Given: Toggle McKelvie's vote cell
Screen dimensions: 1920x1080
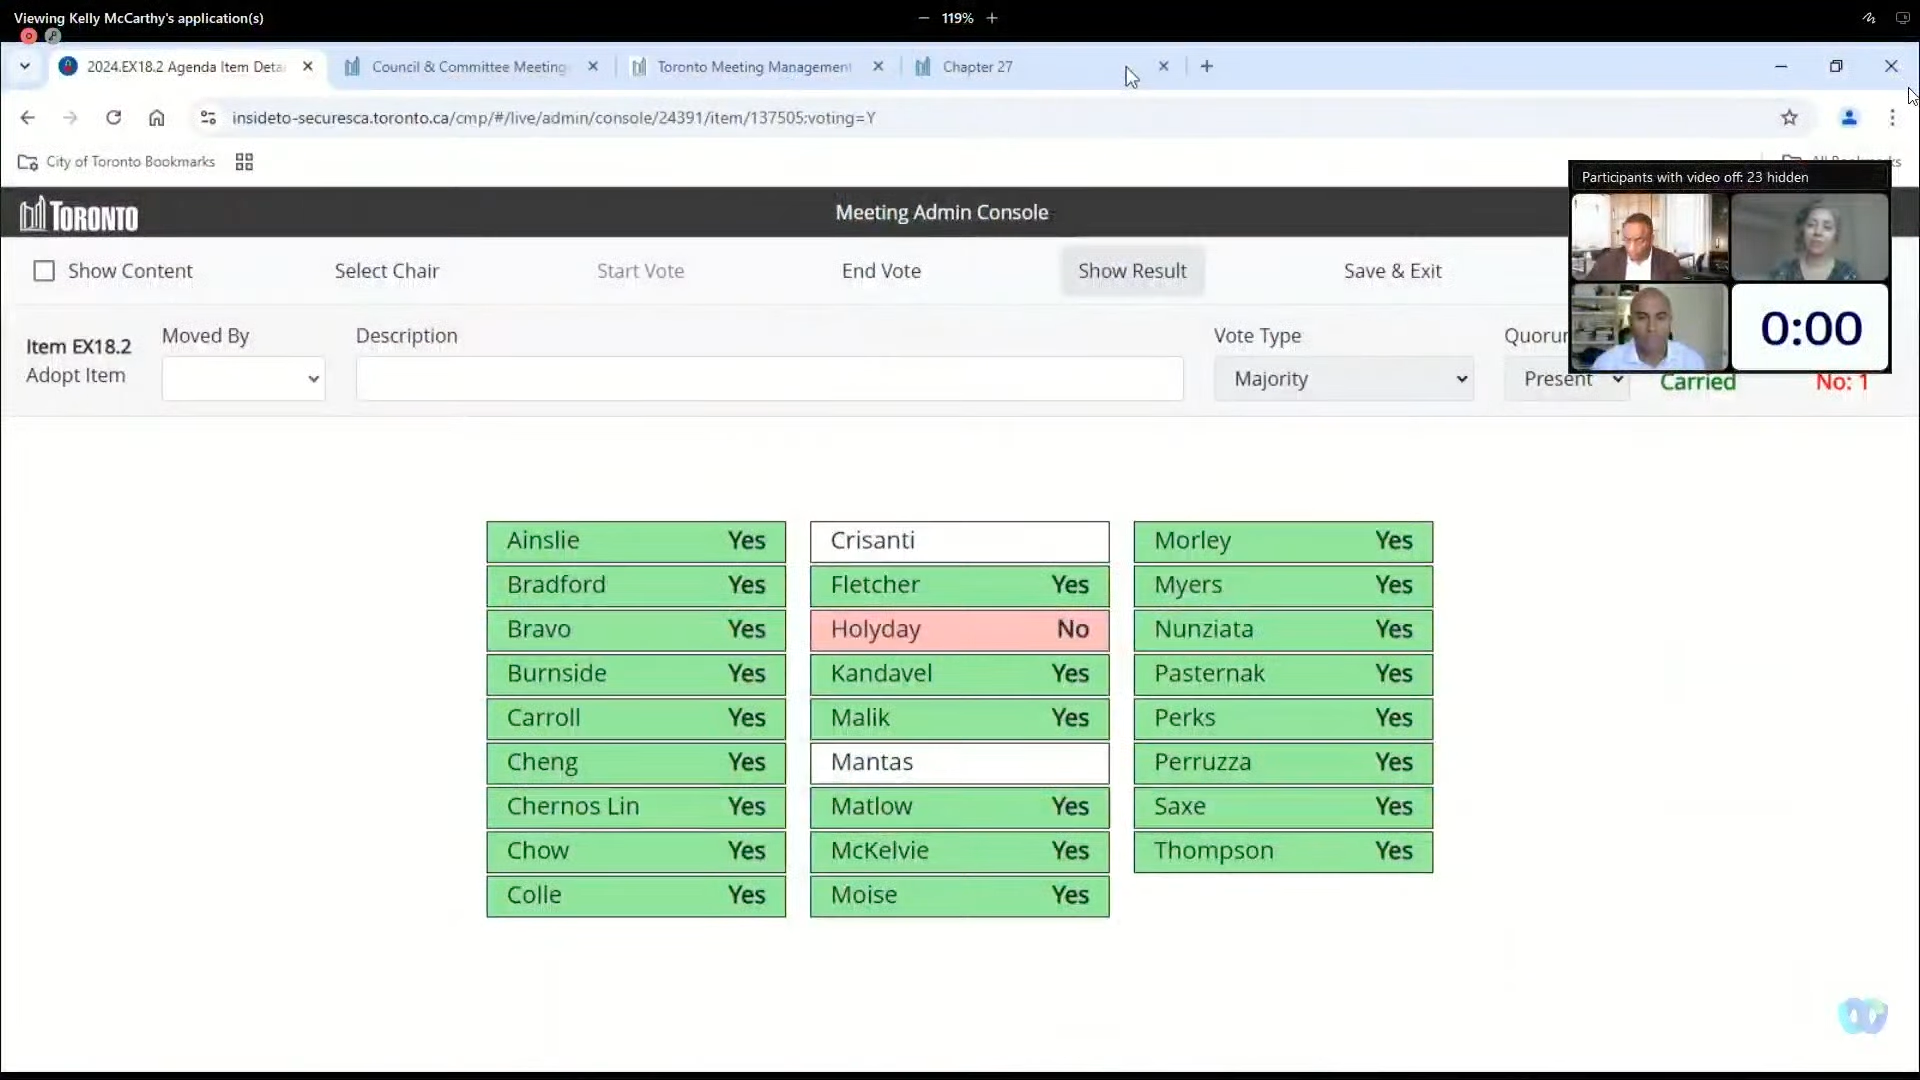Looking at the screenshot, I should click(x=959, y=851).
